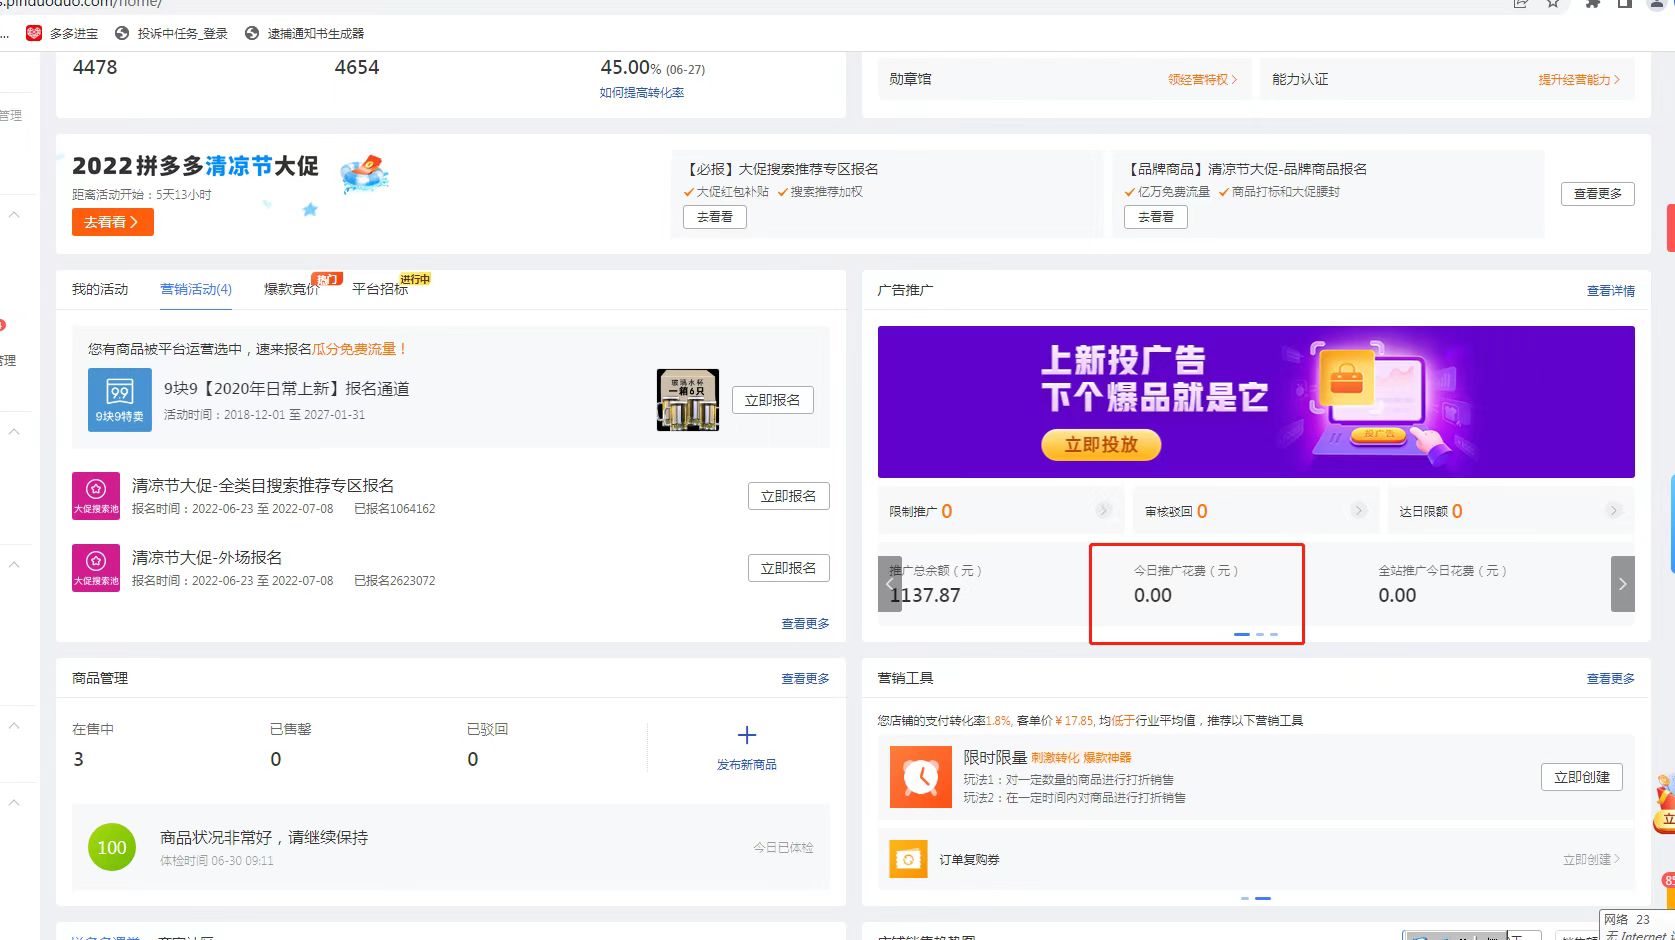
Task: Click 立即投放 on the ad banner
Action: [1101, 445]
